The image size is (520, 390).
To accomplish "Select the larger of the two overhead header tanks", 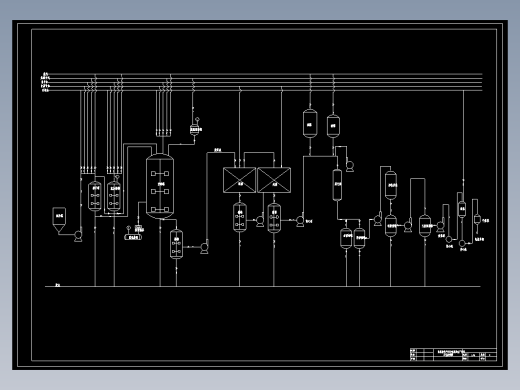I will (310, 124).
